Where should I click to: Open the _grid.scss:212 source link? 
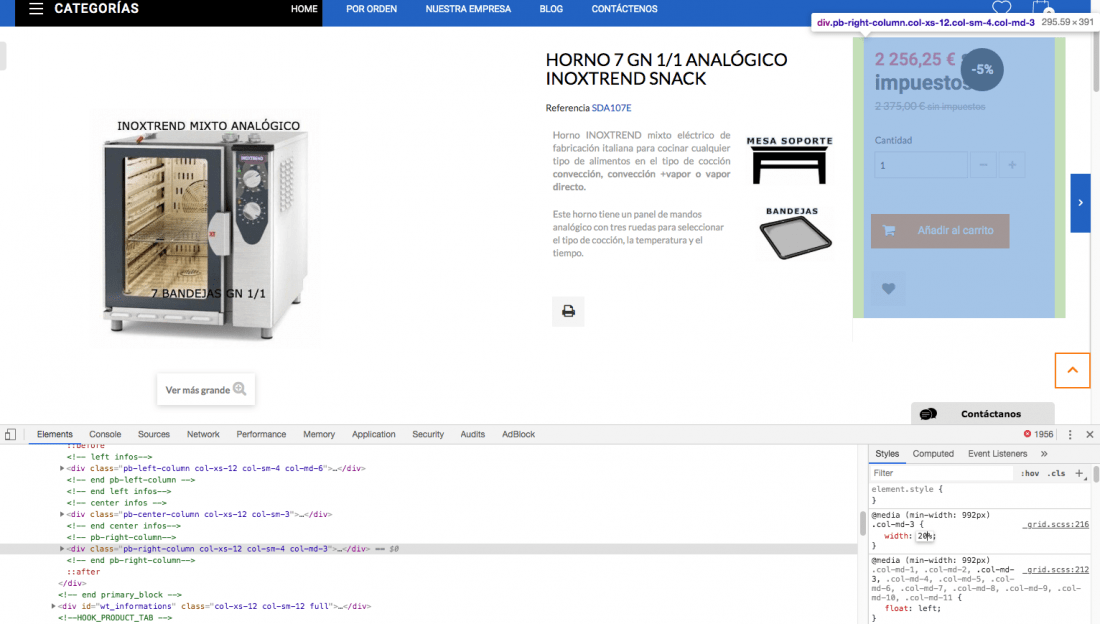pyautogui.click(x=1056, y=570)
